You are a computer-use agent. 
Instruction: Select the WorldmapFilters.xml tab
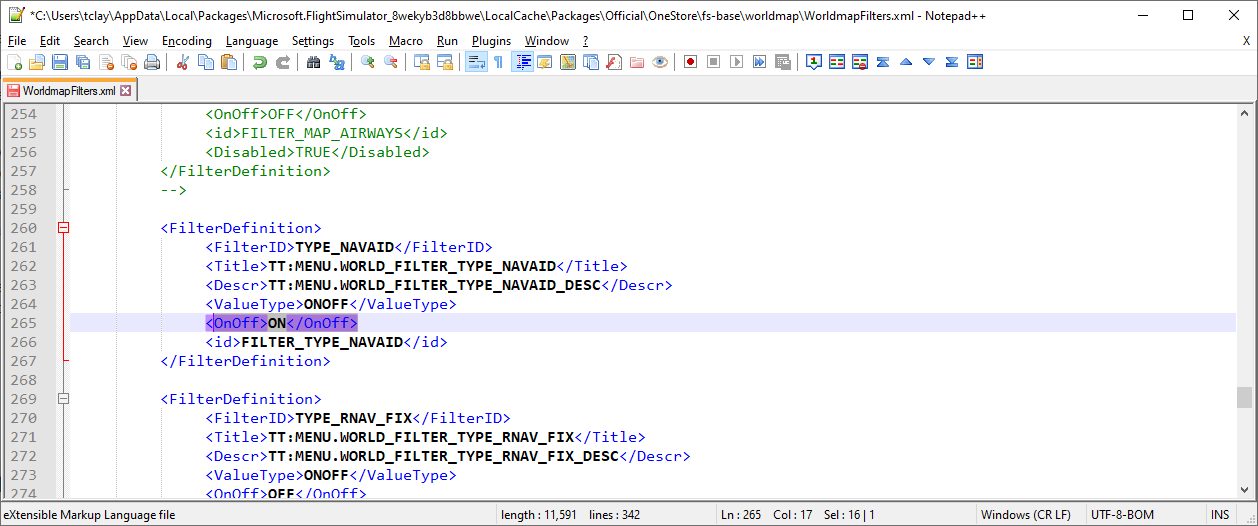tap(68, 91)
